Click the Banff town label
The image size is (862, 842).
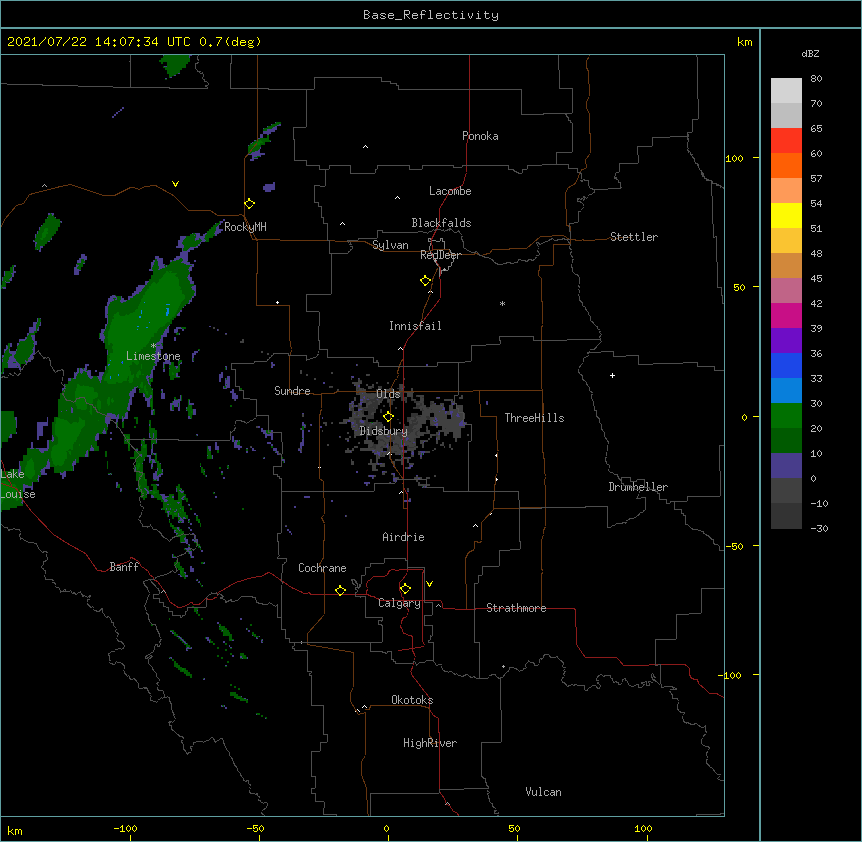[124, 567]
